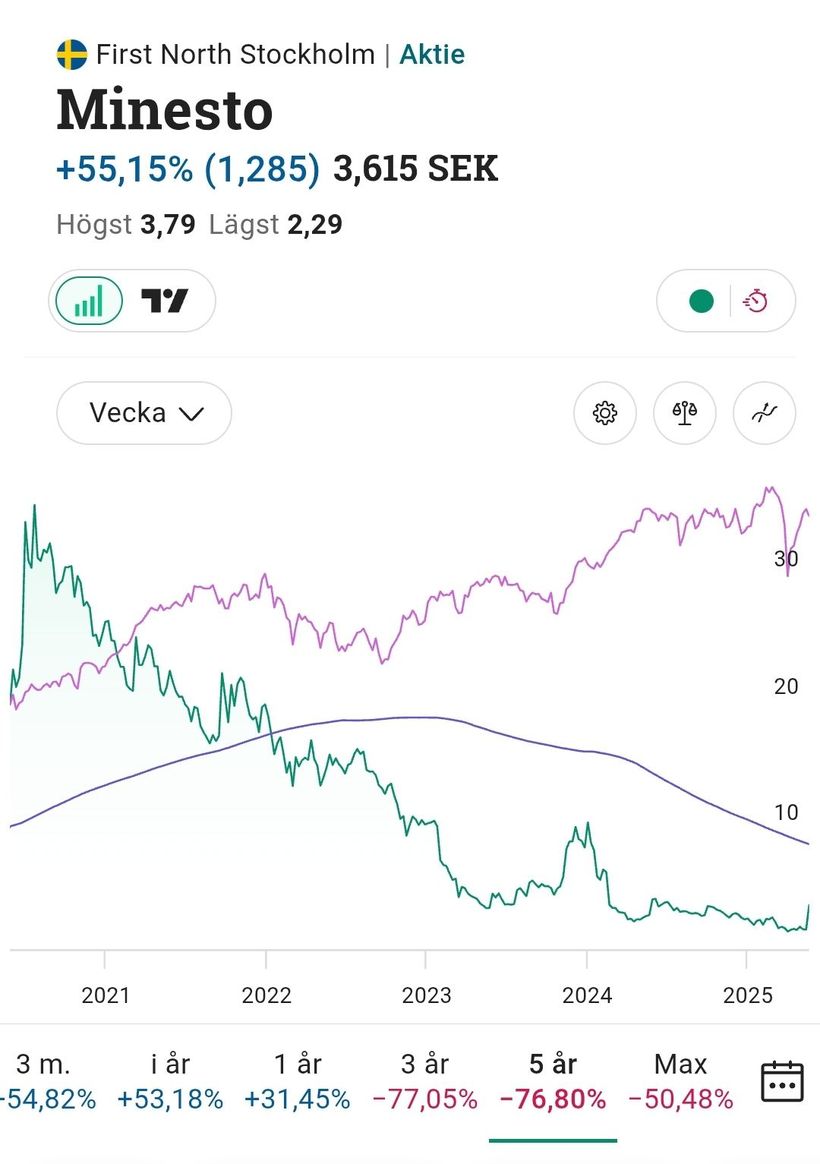This screenshot has width=820, height=1164.
Task: Switch to the 1 år period
Action: (x=297, y=1081)
